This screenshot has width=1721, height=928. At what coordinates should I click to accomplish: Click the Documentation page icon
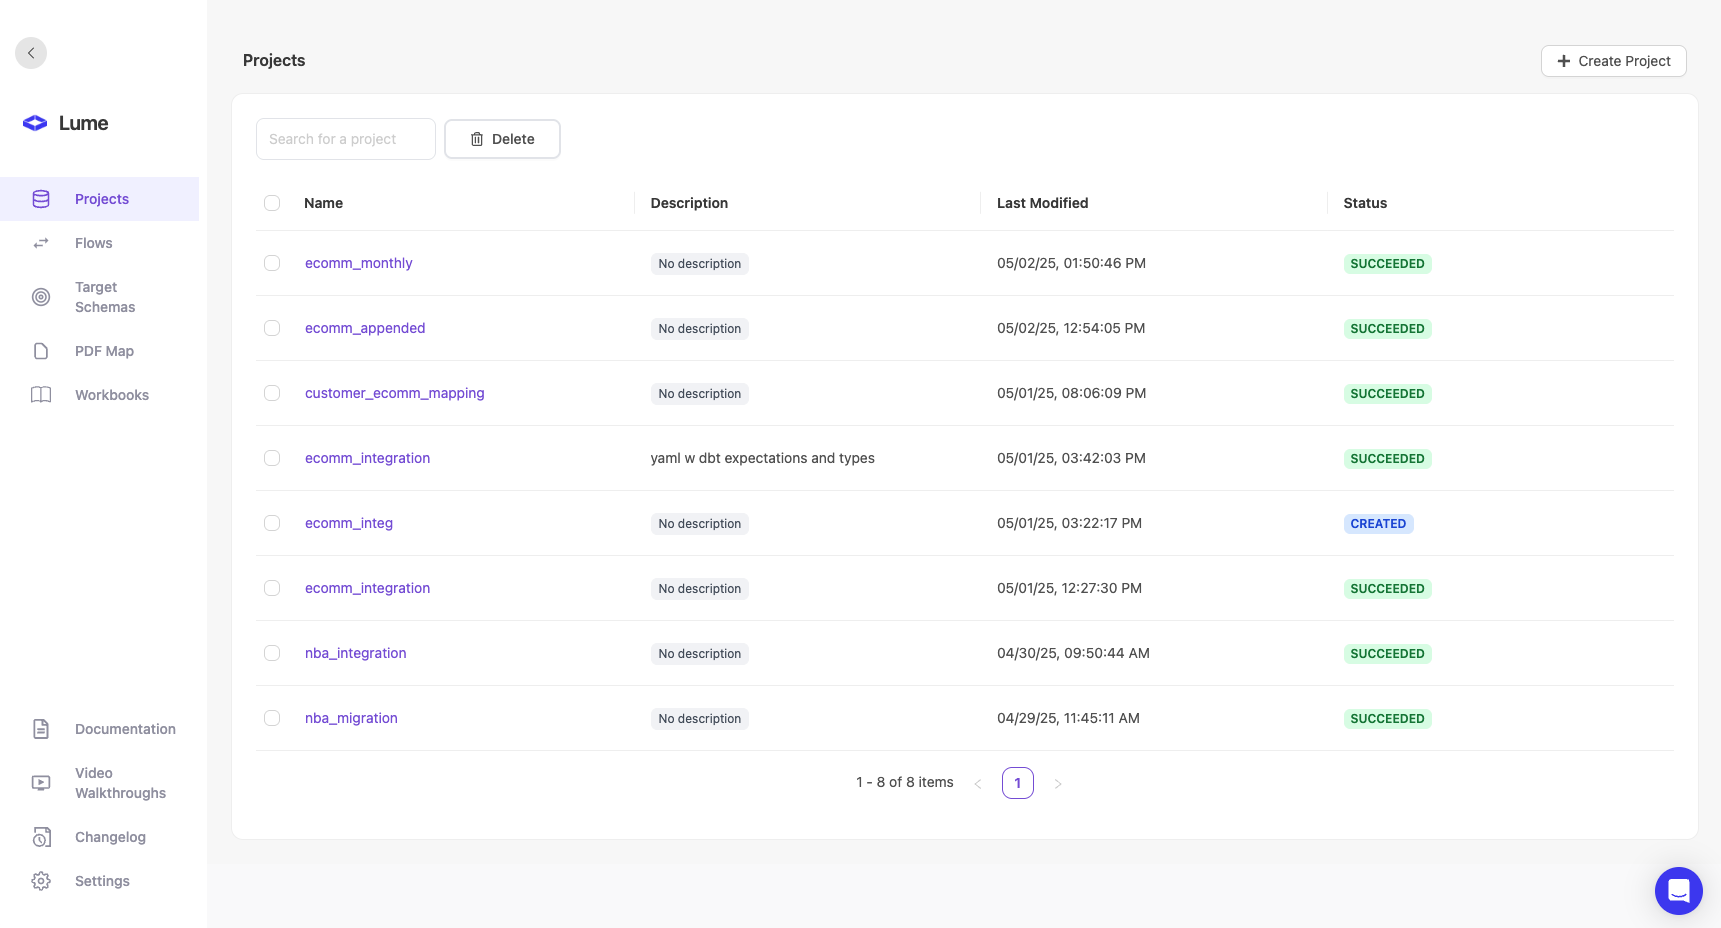41,729
